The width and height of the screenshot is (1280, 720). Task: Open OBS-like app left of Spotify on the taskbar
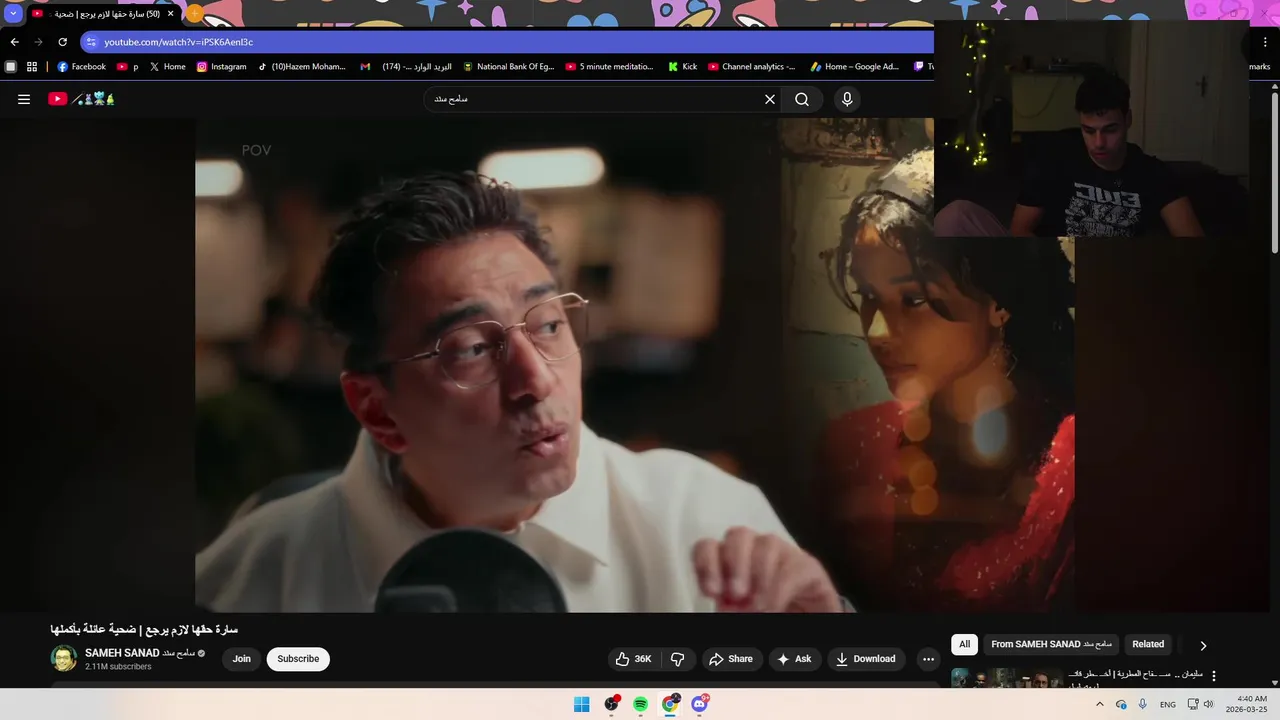pyautogui.click(x=611, y=705)
